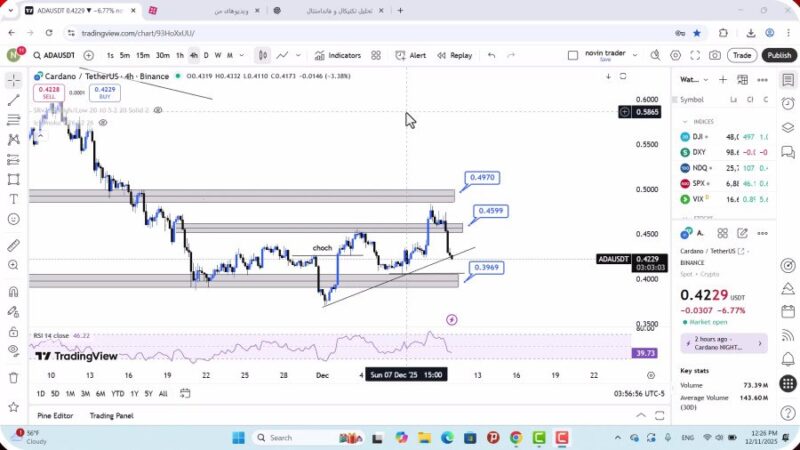The image size is (800, 450).
Task: Toggle hide all drawings eye icon
Action: pyautogui.click(x=13, y=350)
